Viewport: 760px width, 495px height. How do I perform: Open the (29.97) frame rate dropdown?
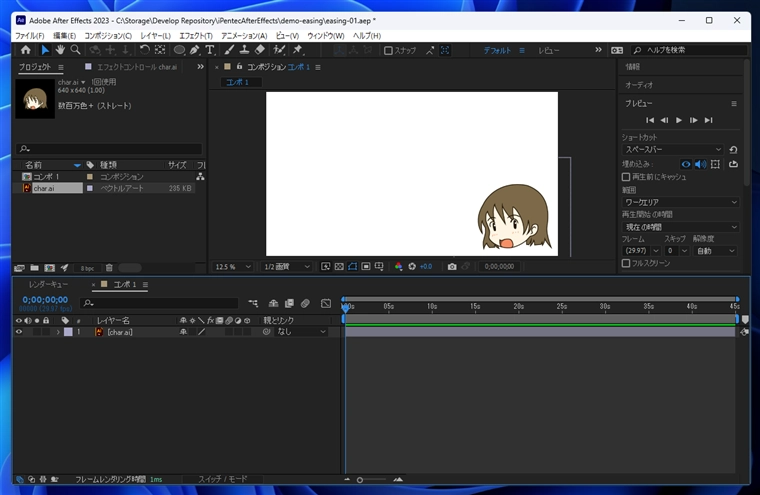[641, 251]
